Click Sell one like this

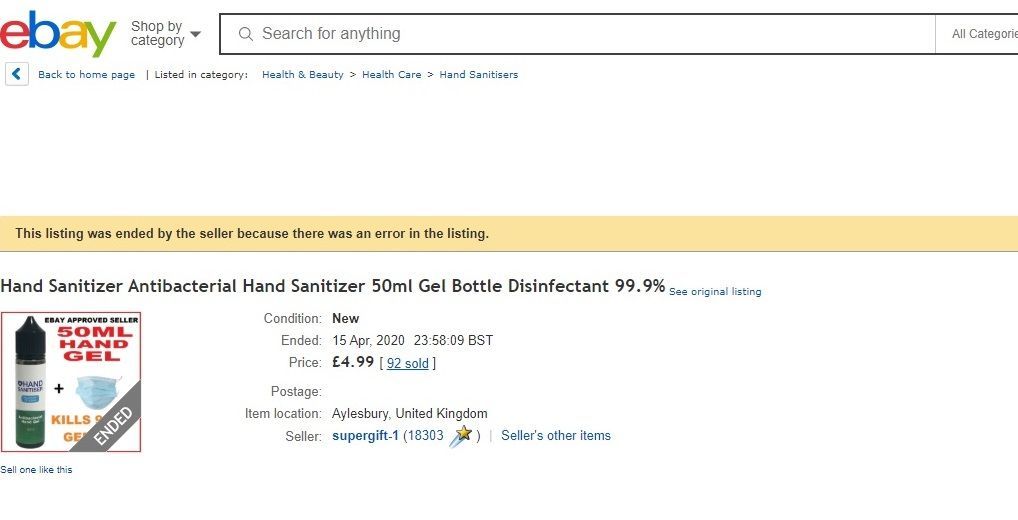(36, 470)
